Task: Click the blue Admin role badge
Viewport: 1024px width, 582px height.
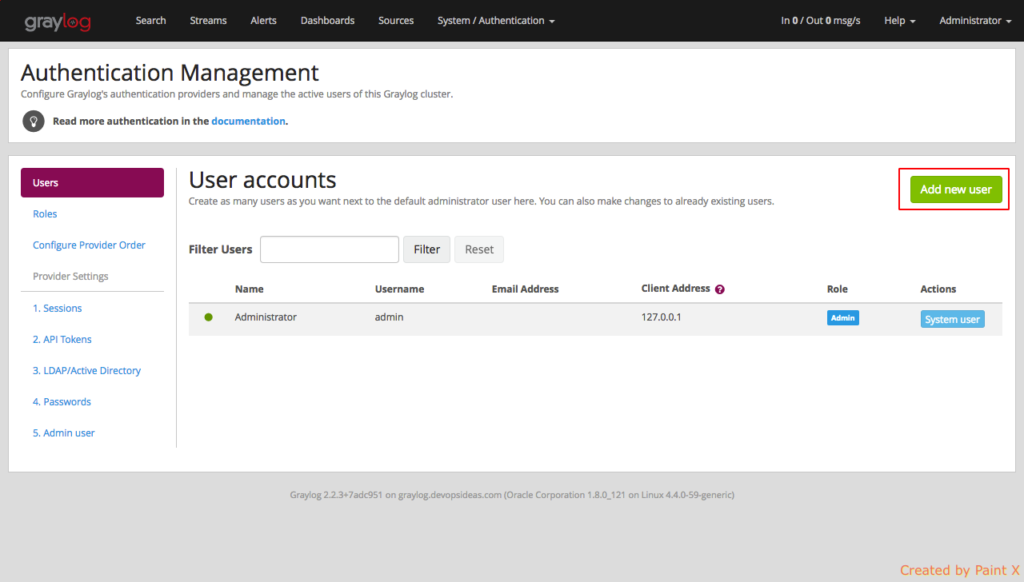Action: pyautogui.click(x=843, y=317)
